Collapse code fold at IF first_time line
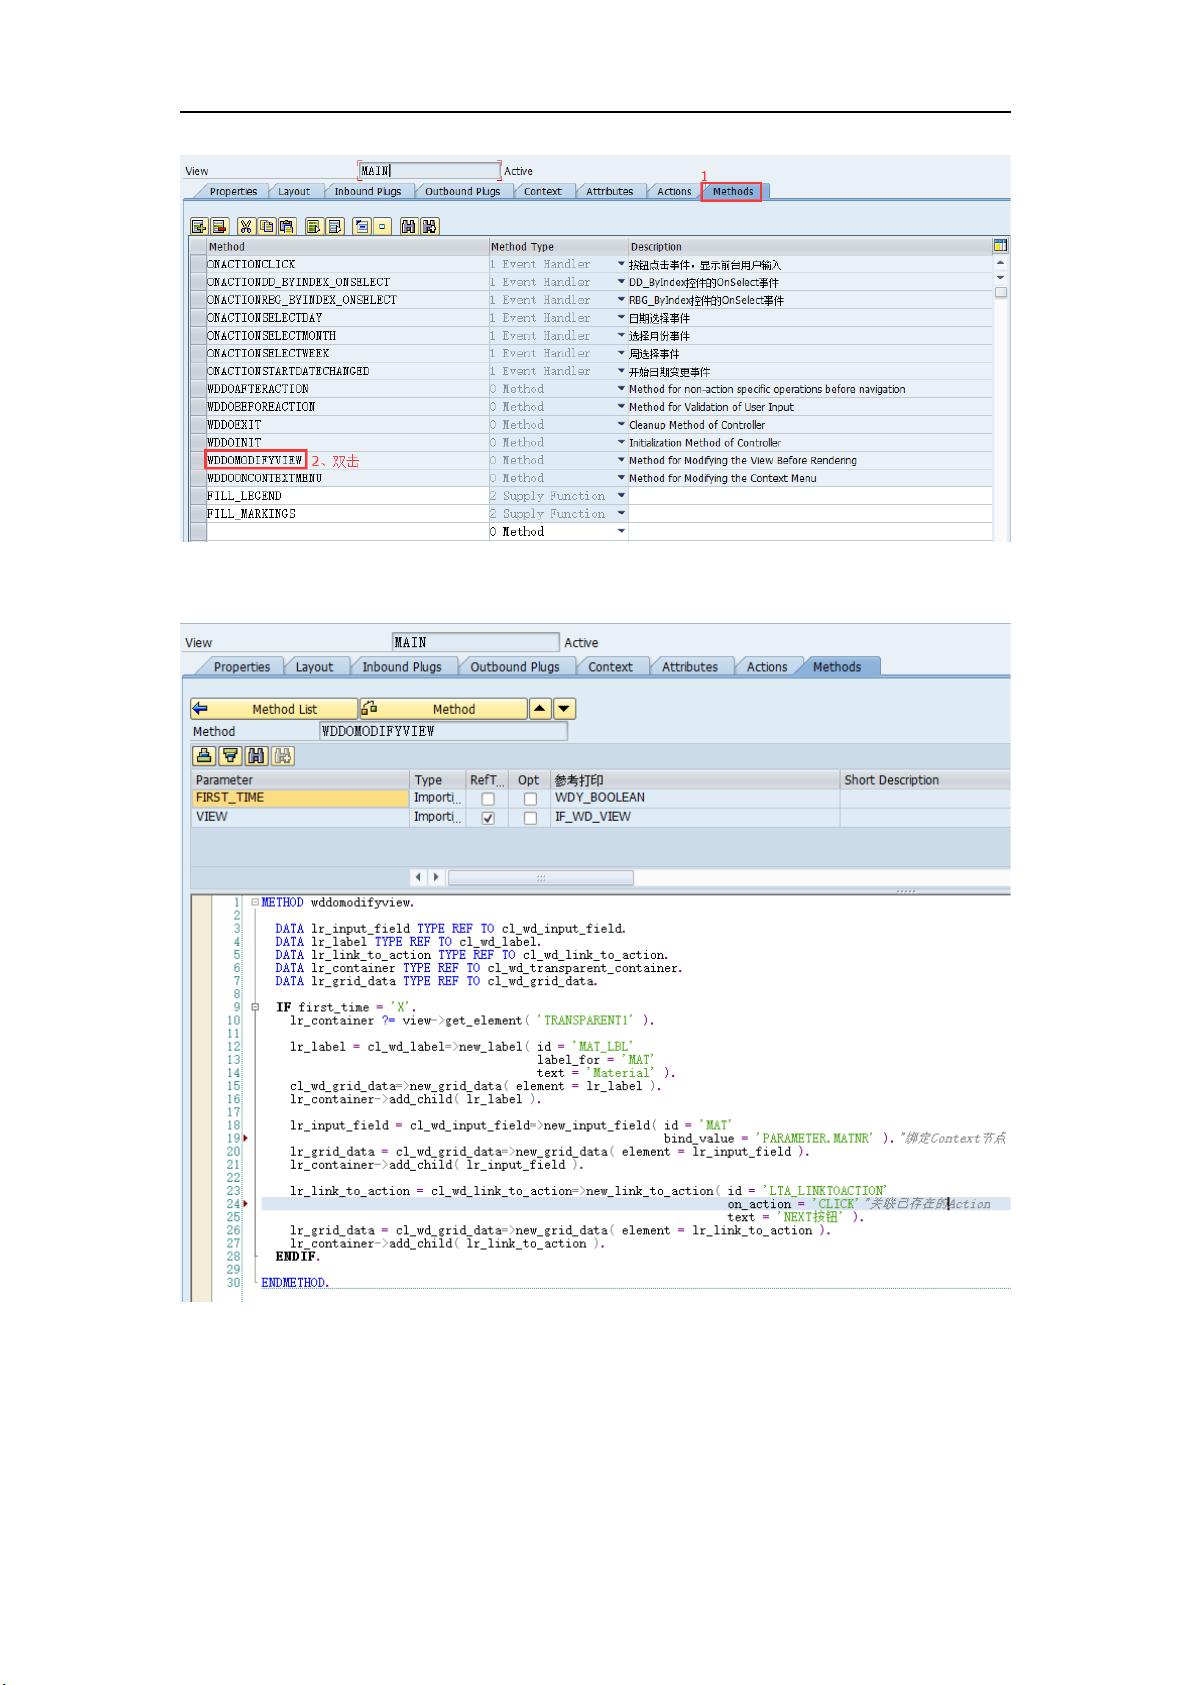Screen dimensions: 1192x1685 click(x=255, y=1007)
